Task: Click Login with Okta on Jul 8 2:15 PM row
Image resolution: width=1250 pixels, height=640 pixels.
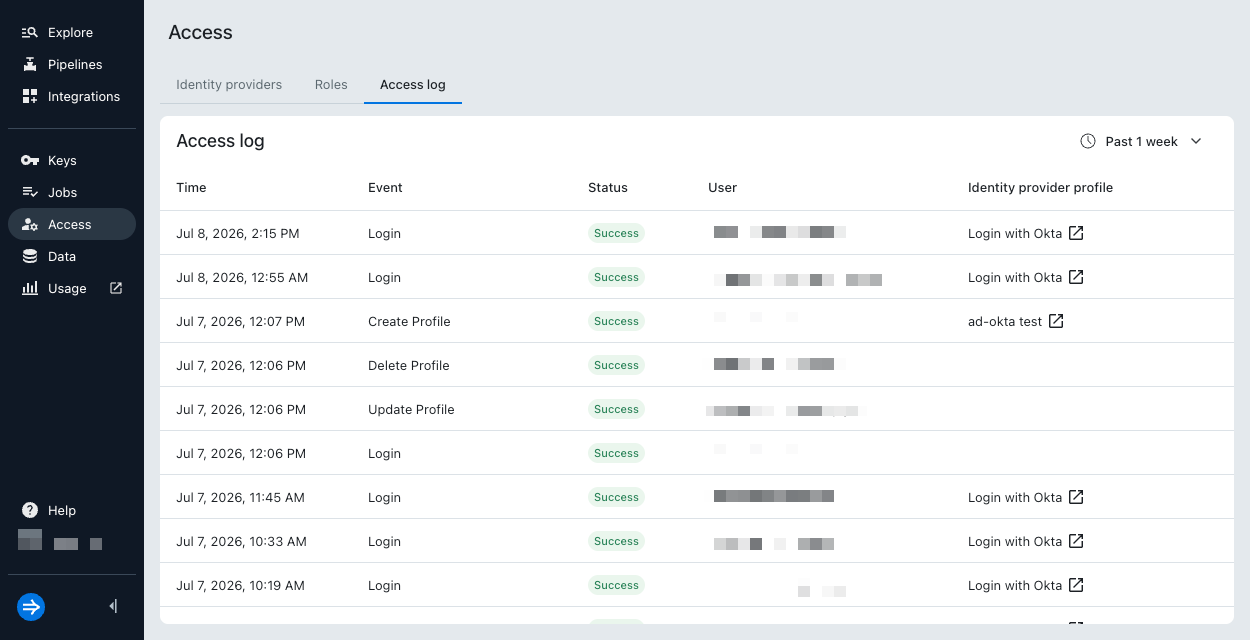Action: click(x=1015, y=233)
